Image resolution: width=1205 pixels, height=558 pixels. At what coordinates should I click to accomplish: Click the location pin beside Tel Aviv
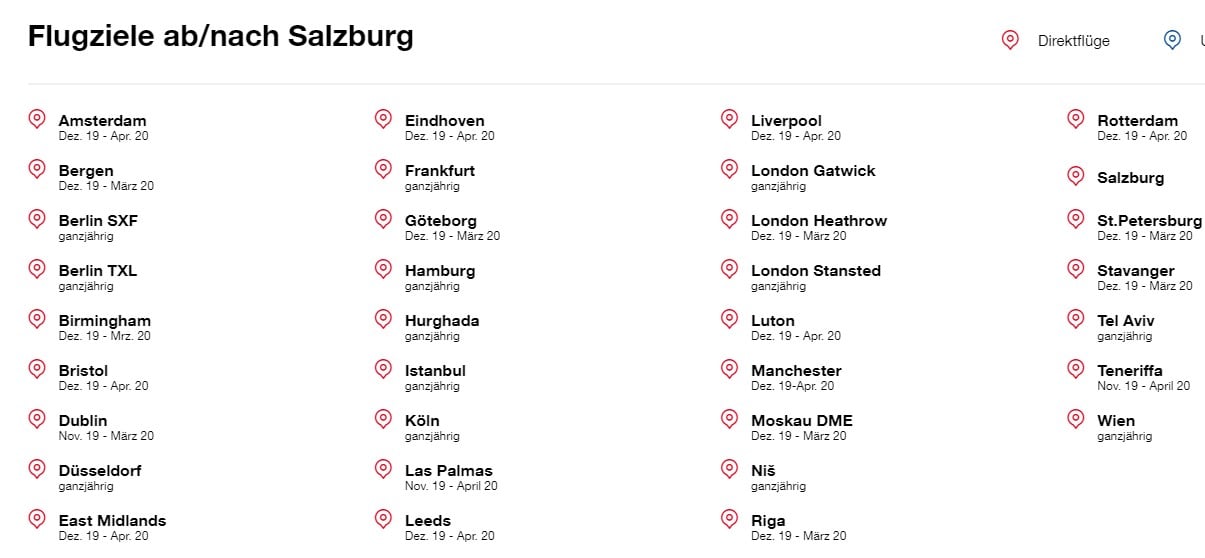1076,320
